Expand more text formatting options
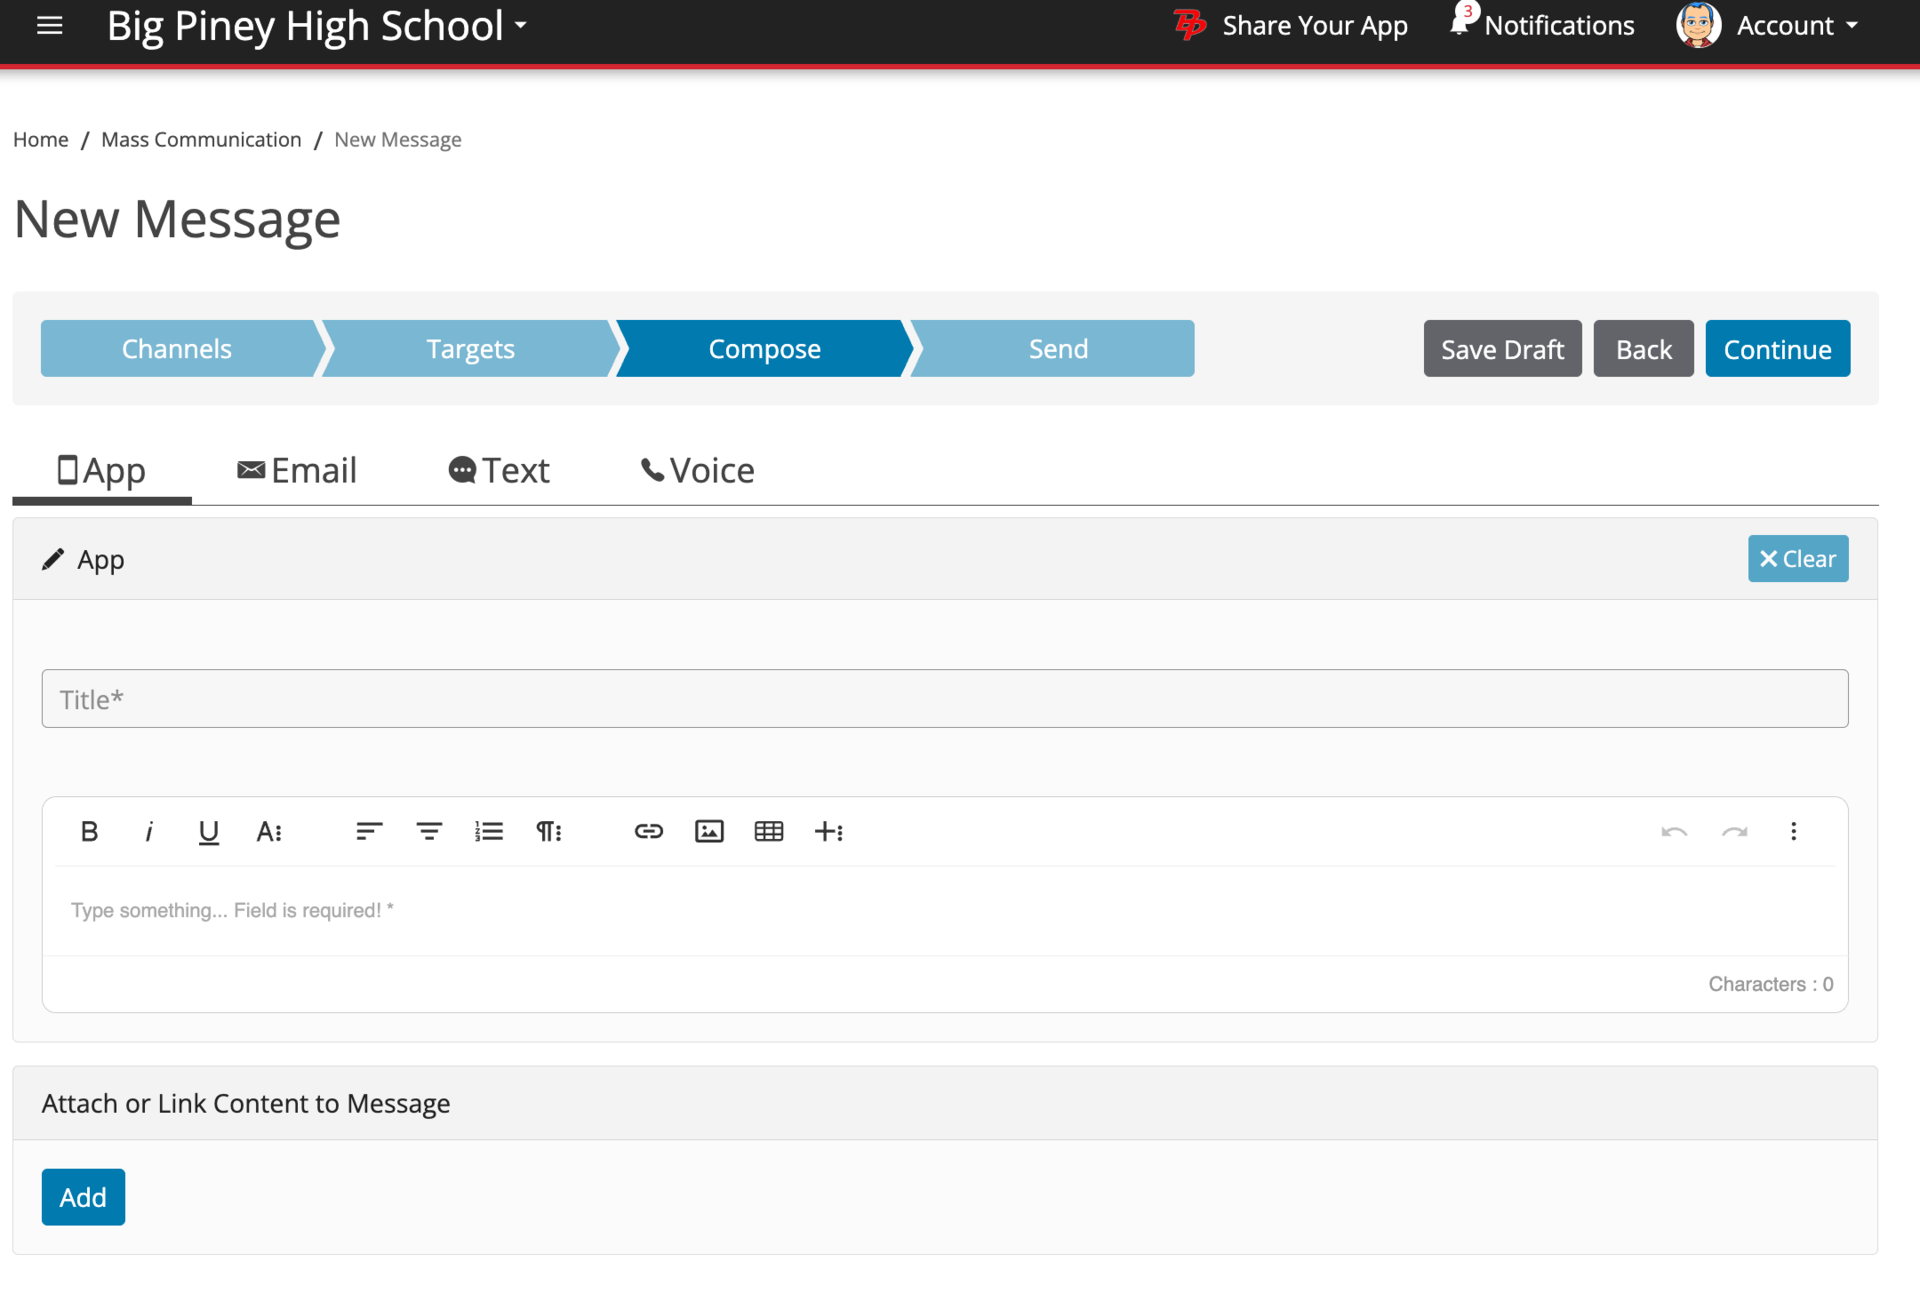This screenshot has width=1920, height=1294. 269,831
